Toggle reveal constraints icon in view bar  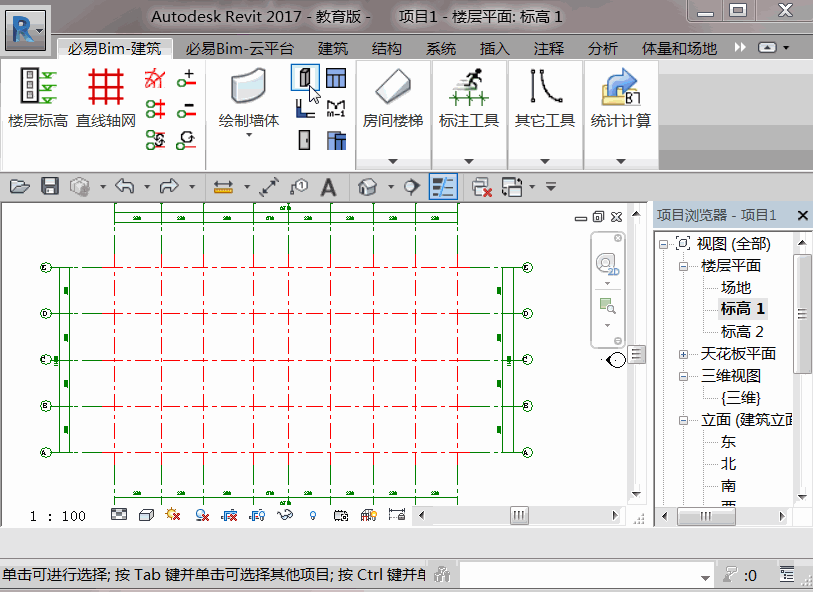coord(397,515)
